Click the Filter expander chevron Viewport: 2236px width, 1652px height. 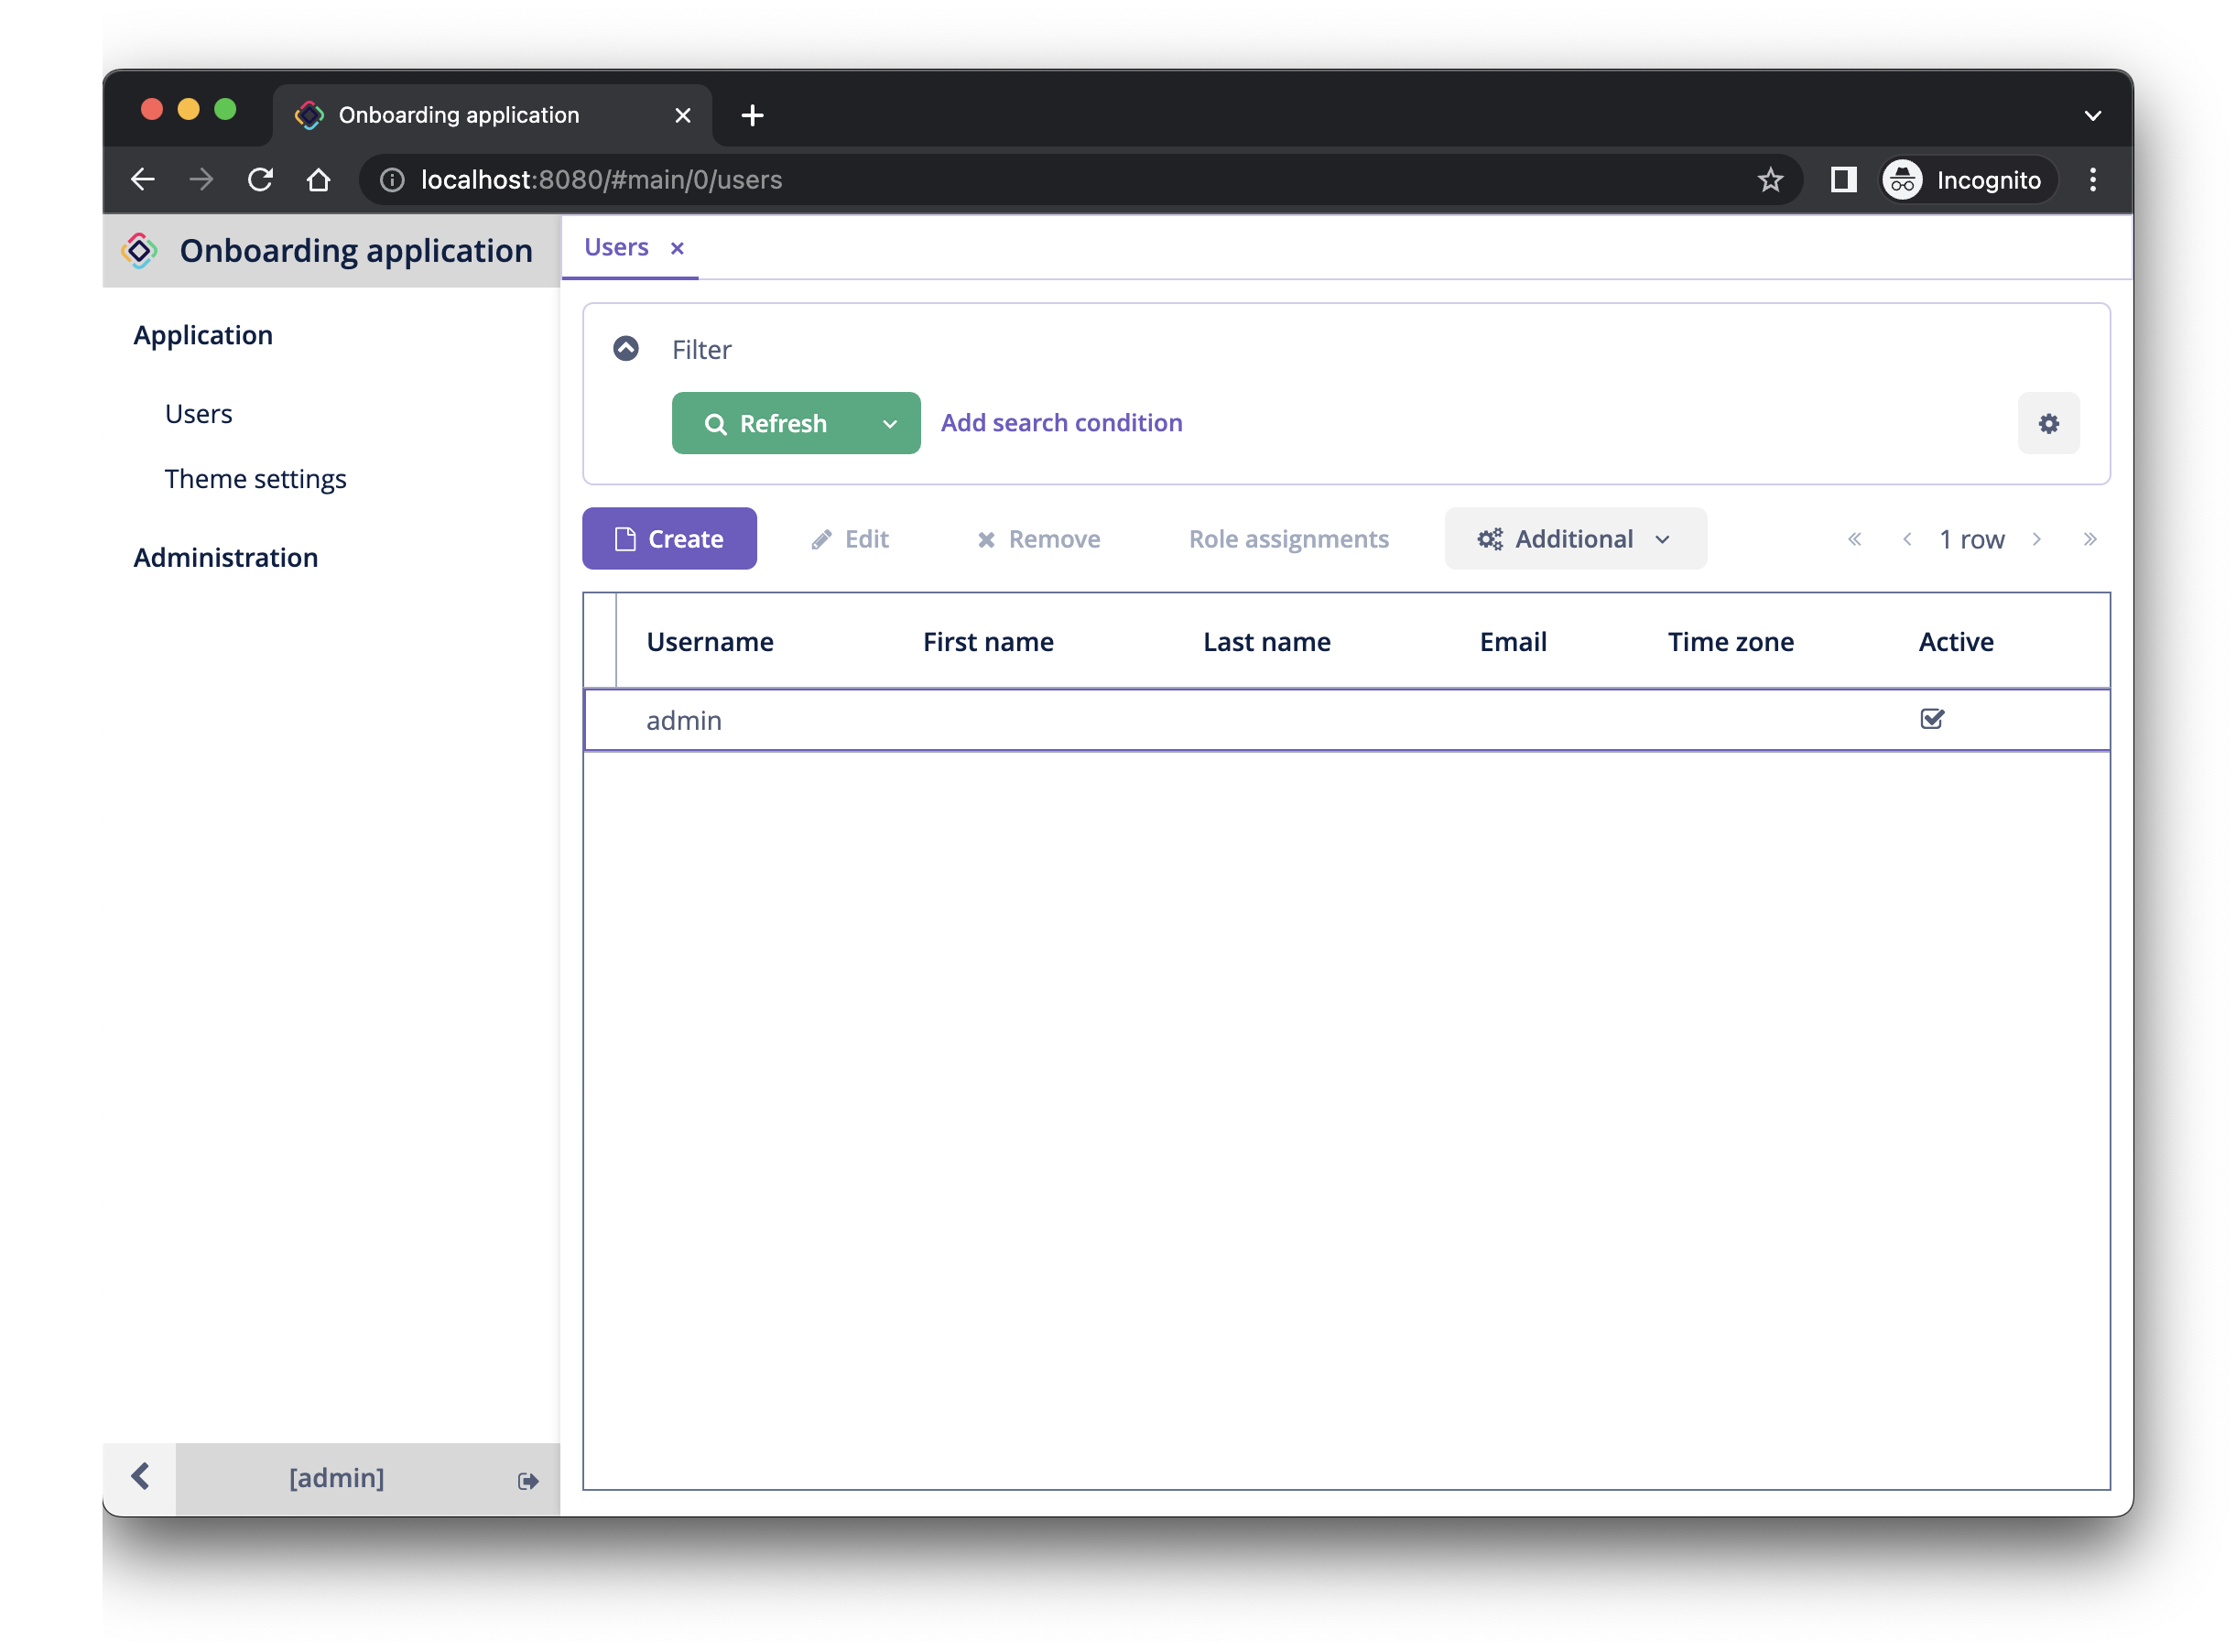coord(628,347)
